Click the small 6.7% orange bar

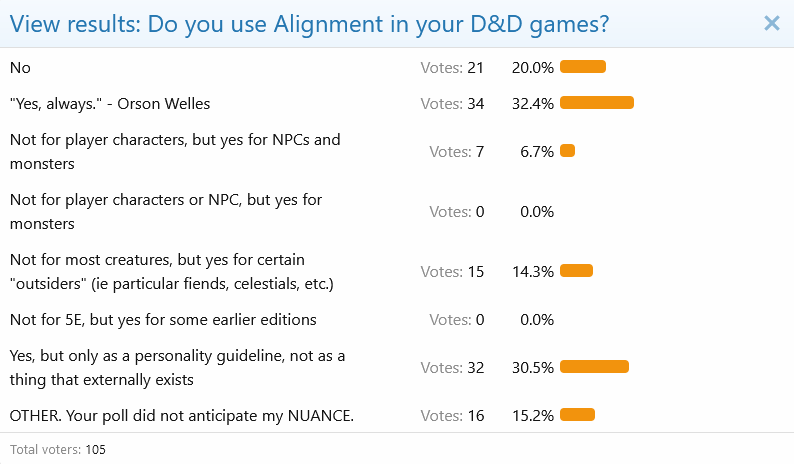pyautogui.click(x=568, y=151)
